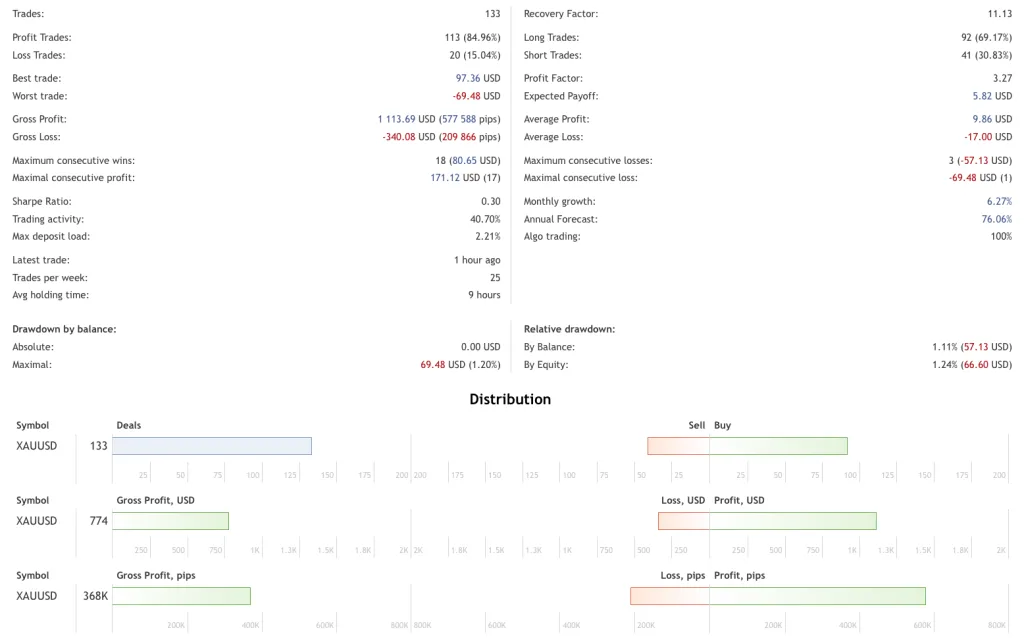Click the Average Loss value -17.00 USD
Screen dimensions: 1024x638
click(986, 137)
